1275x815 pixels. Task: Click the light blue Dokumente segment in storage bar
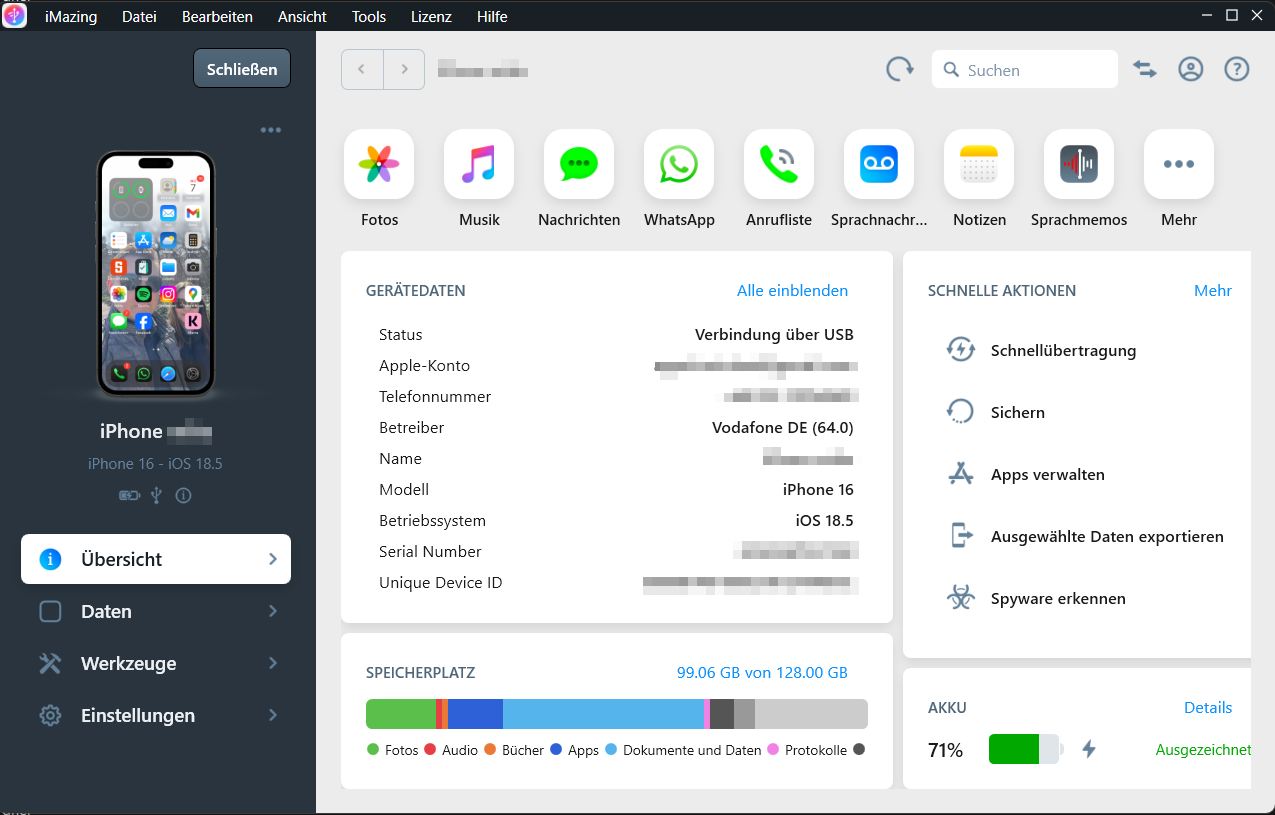(603, 714)
